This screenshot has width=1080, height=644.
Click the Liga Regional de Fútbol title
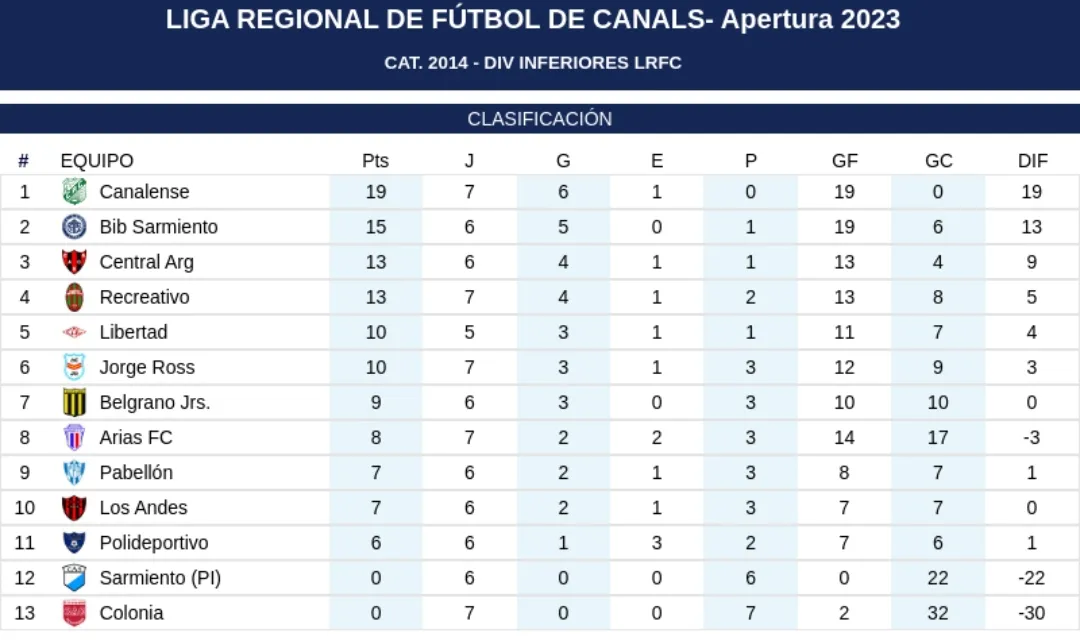(533, 19)
